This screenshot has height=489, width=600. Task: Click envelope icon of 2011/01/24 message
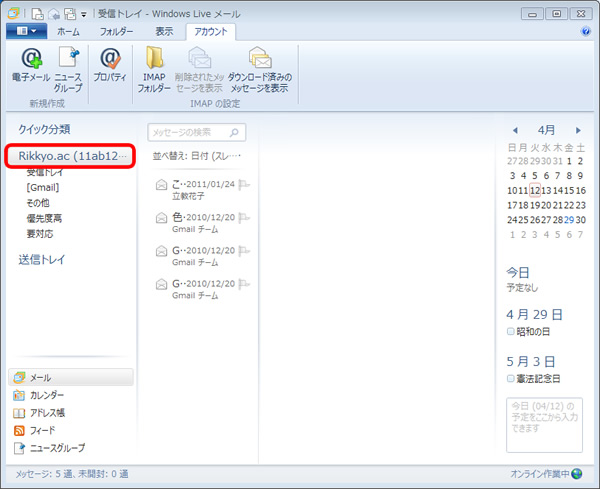point(161,184)
